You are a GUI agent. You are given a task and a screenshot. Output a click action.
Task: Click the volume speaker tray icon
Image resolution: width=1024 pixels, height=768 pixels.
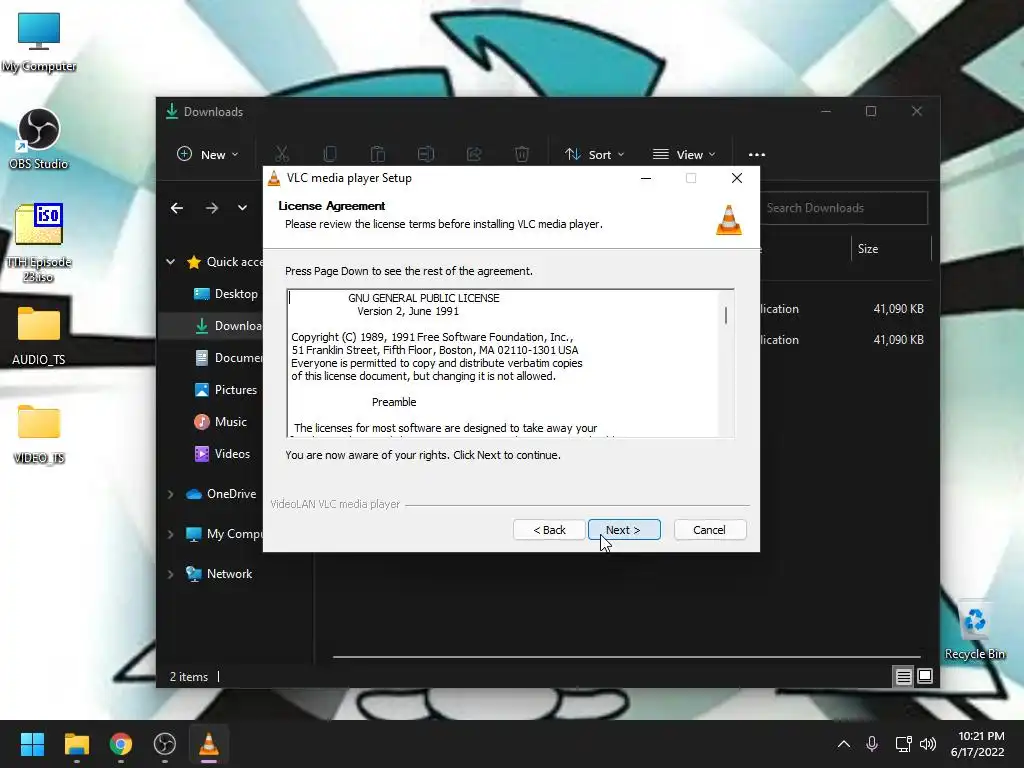tap(928, 744)
